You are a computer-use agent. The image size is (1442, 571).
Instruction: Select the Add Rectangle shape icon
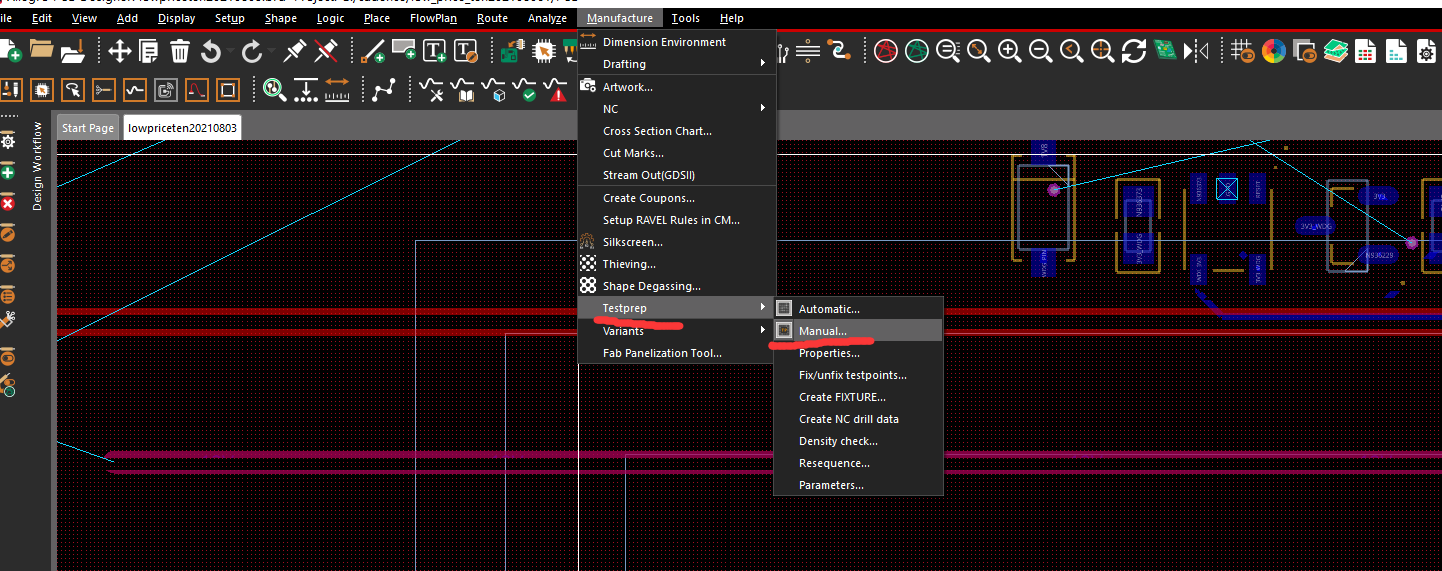404,51
